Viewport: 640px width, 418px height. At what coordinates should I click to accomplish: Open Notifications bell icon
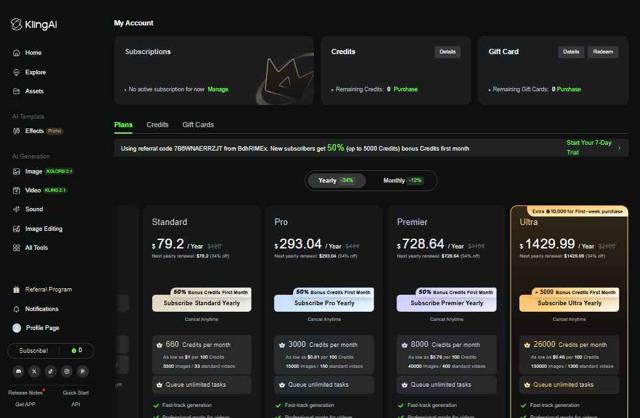16,309
